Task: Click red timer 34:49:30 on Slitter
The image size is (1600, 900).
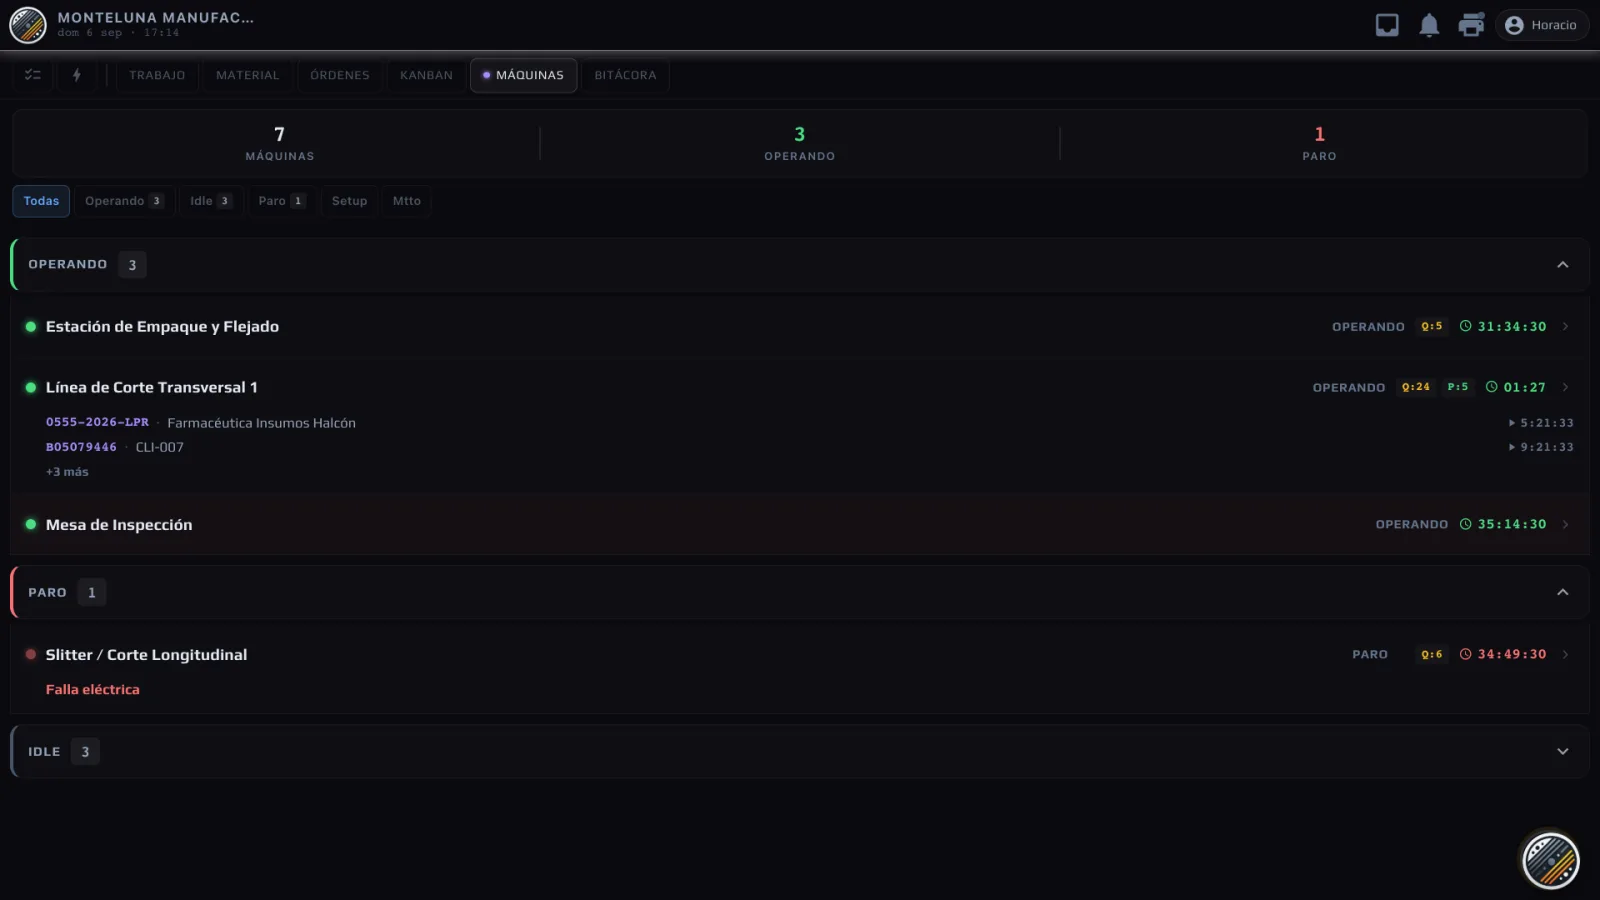Action: (1503, 655)
